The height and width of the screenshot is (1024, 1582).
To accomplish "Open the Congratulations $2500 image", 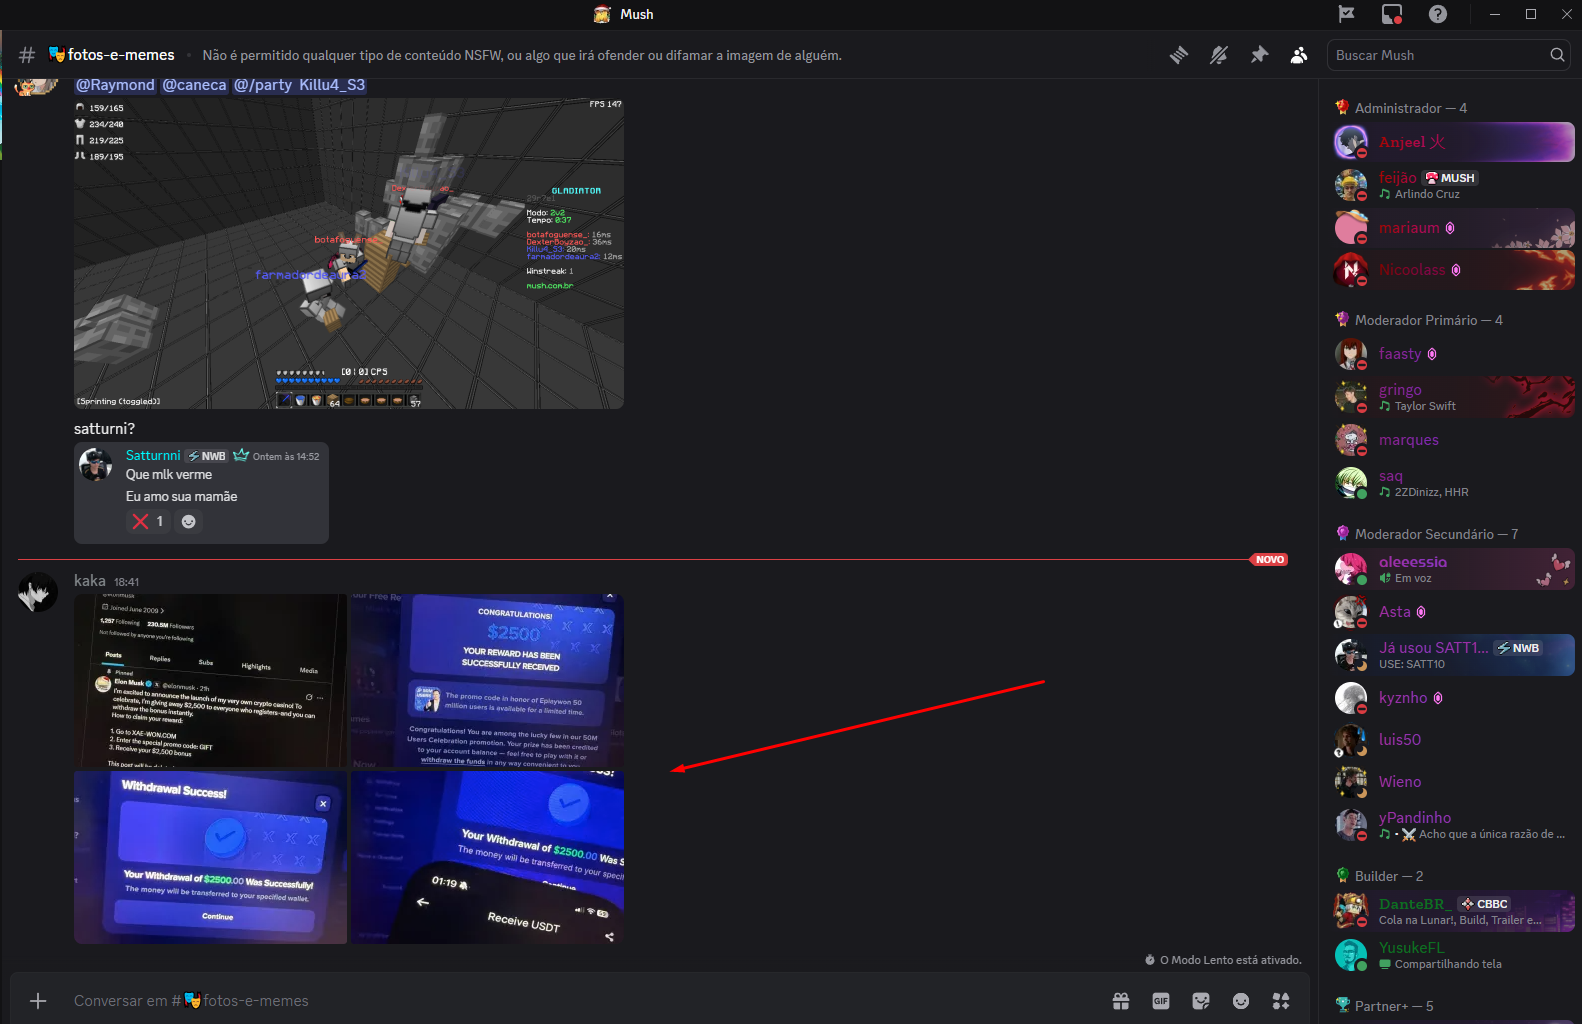I will pyautogui.click(x=487, y=681).
